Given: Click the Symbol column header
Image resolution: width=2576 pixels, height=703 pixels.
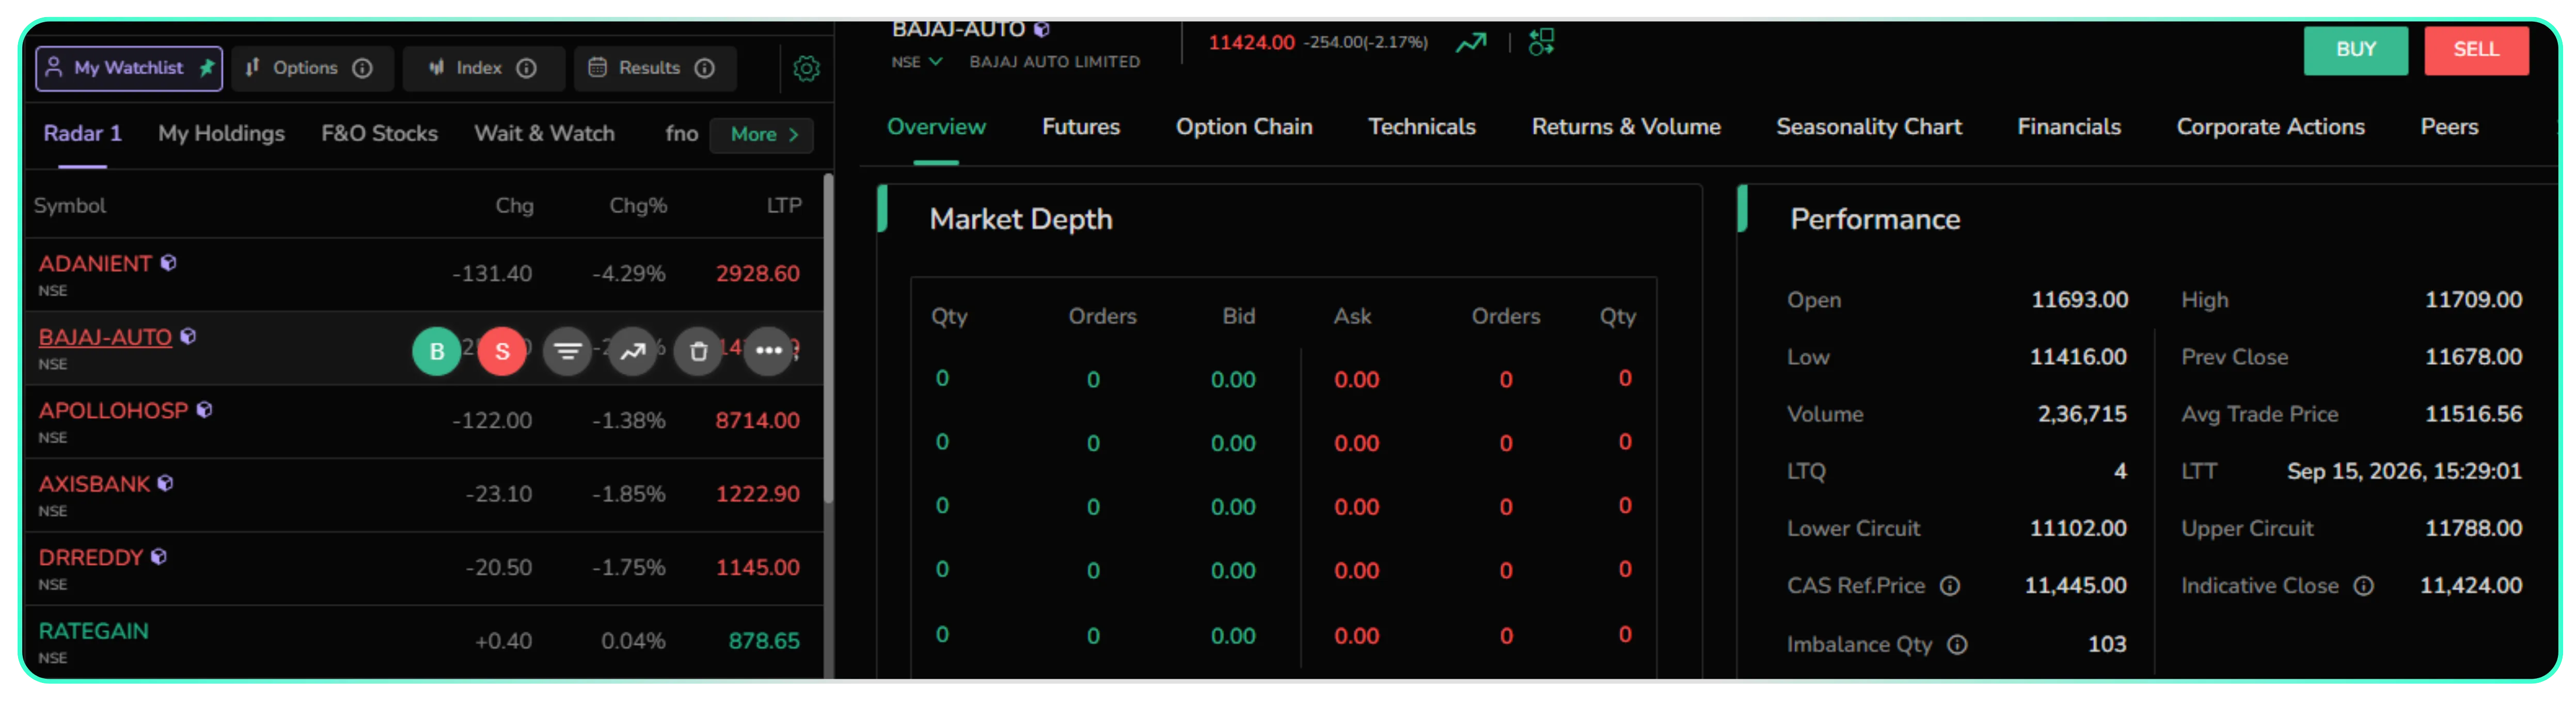Looking at the screenshot, I should coord(69,206).
